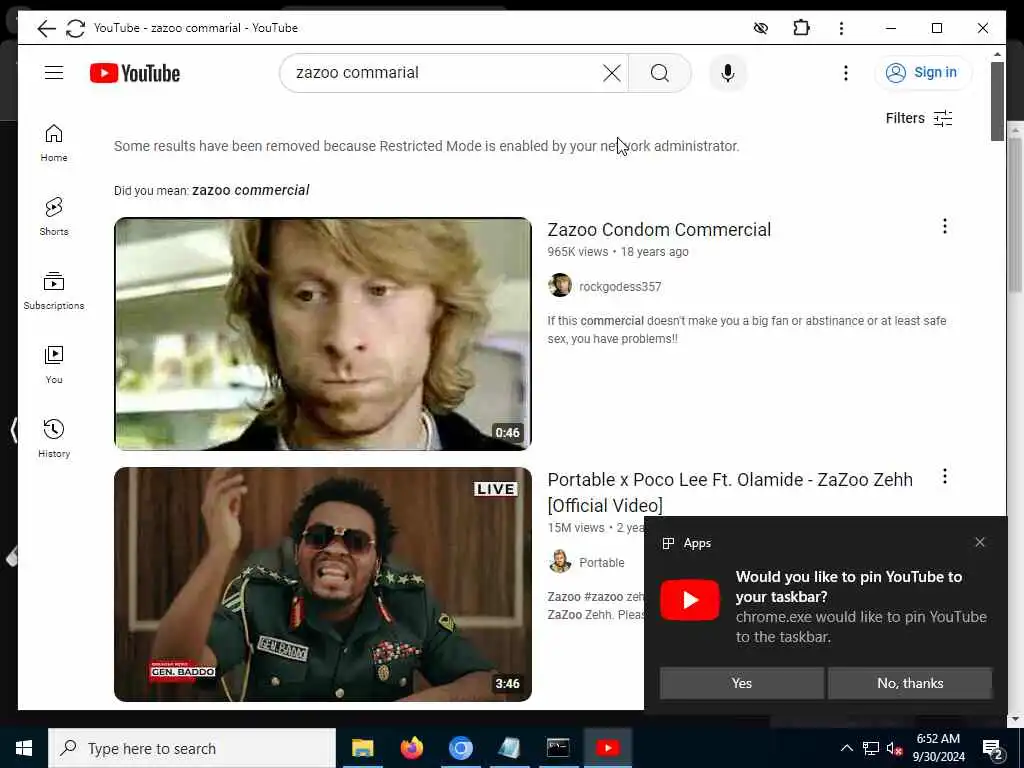Click the YouTube logo
The width and height of the screenshot is (1024, 768).
[135, 73]
